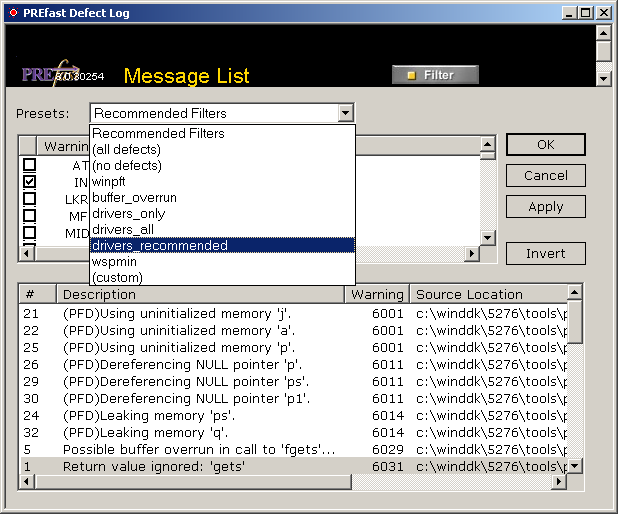The height and width of the screenshot is (514, 618).
Task: Sort by Source Location column header
Action: coord(489,294)
